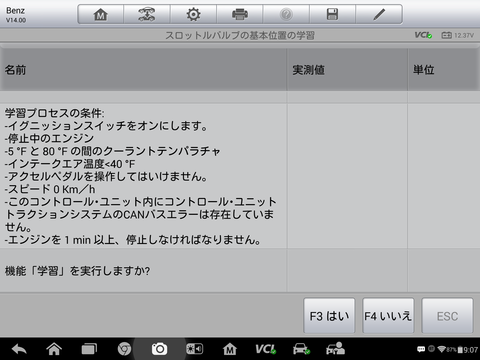This screenshot has height=360, width=480.
Task: Click the printer icon in toolbar
Action: [240, 14]
